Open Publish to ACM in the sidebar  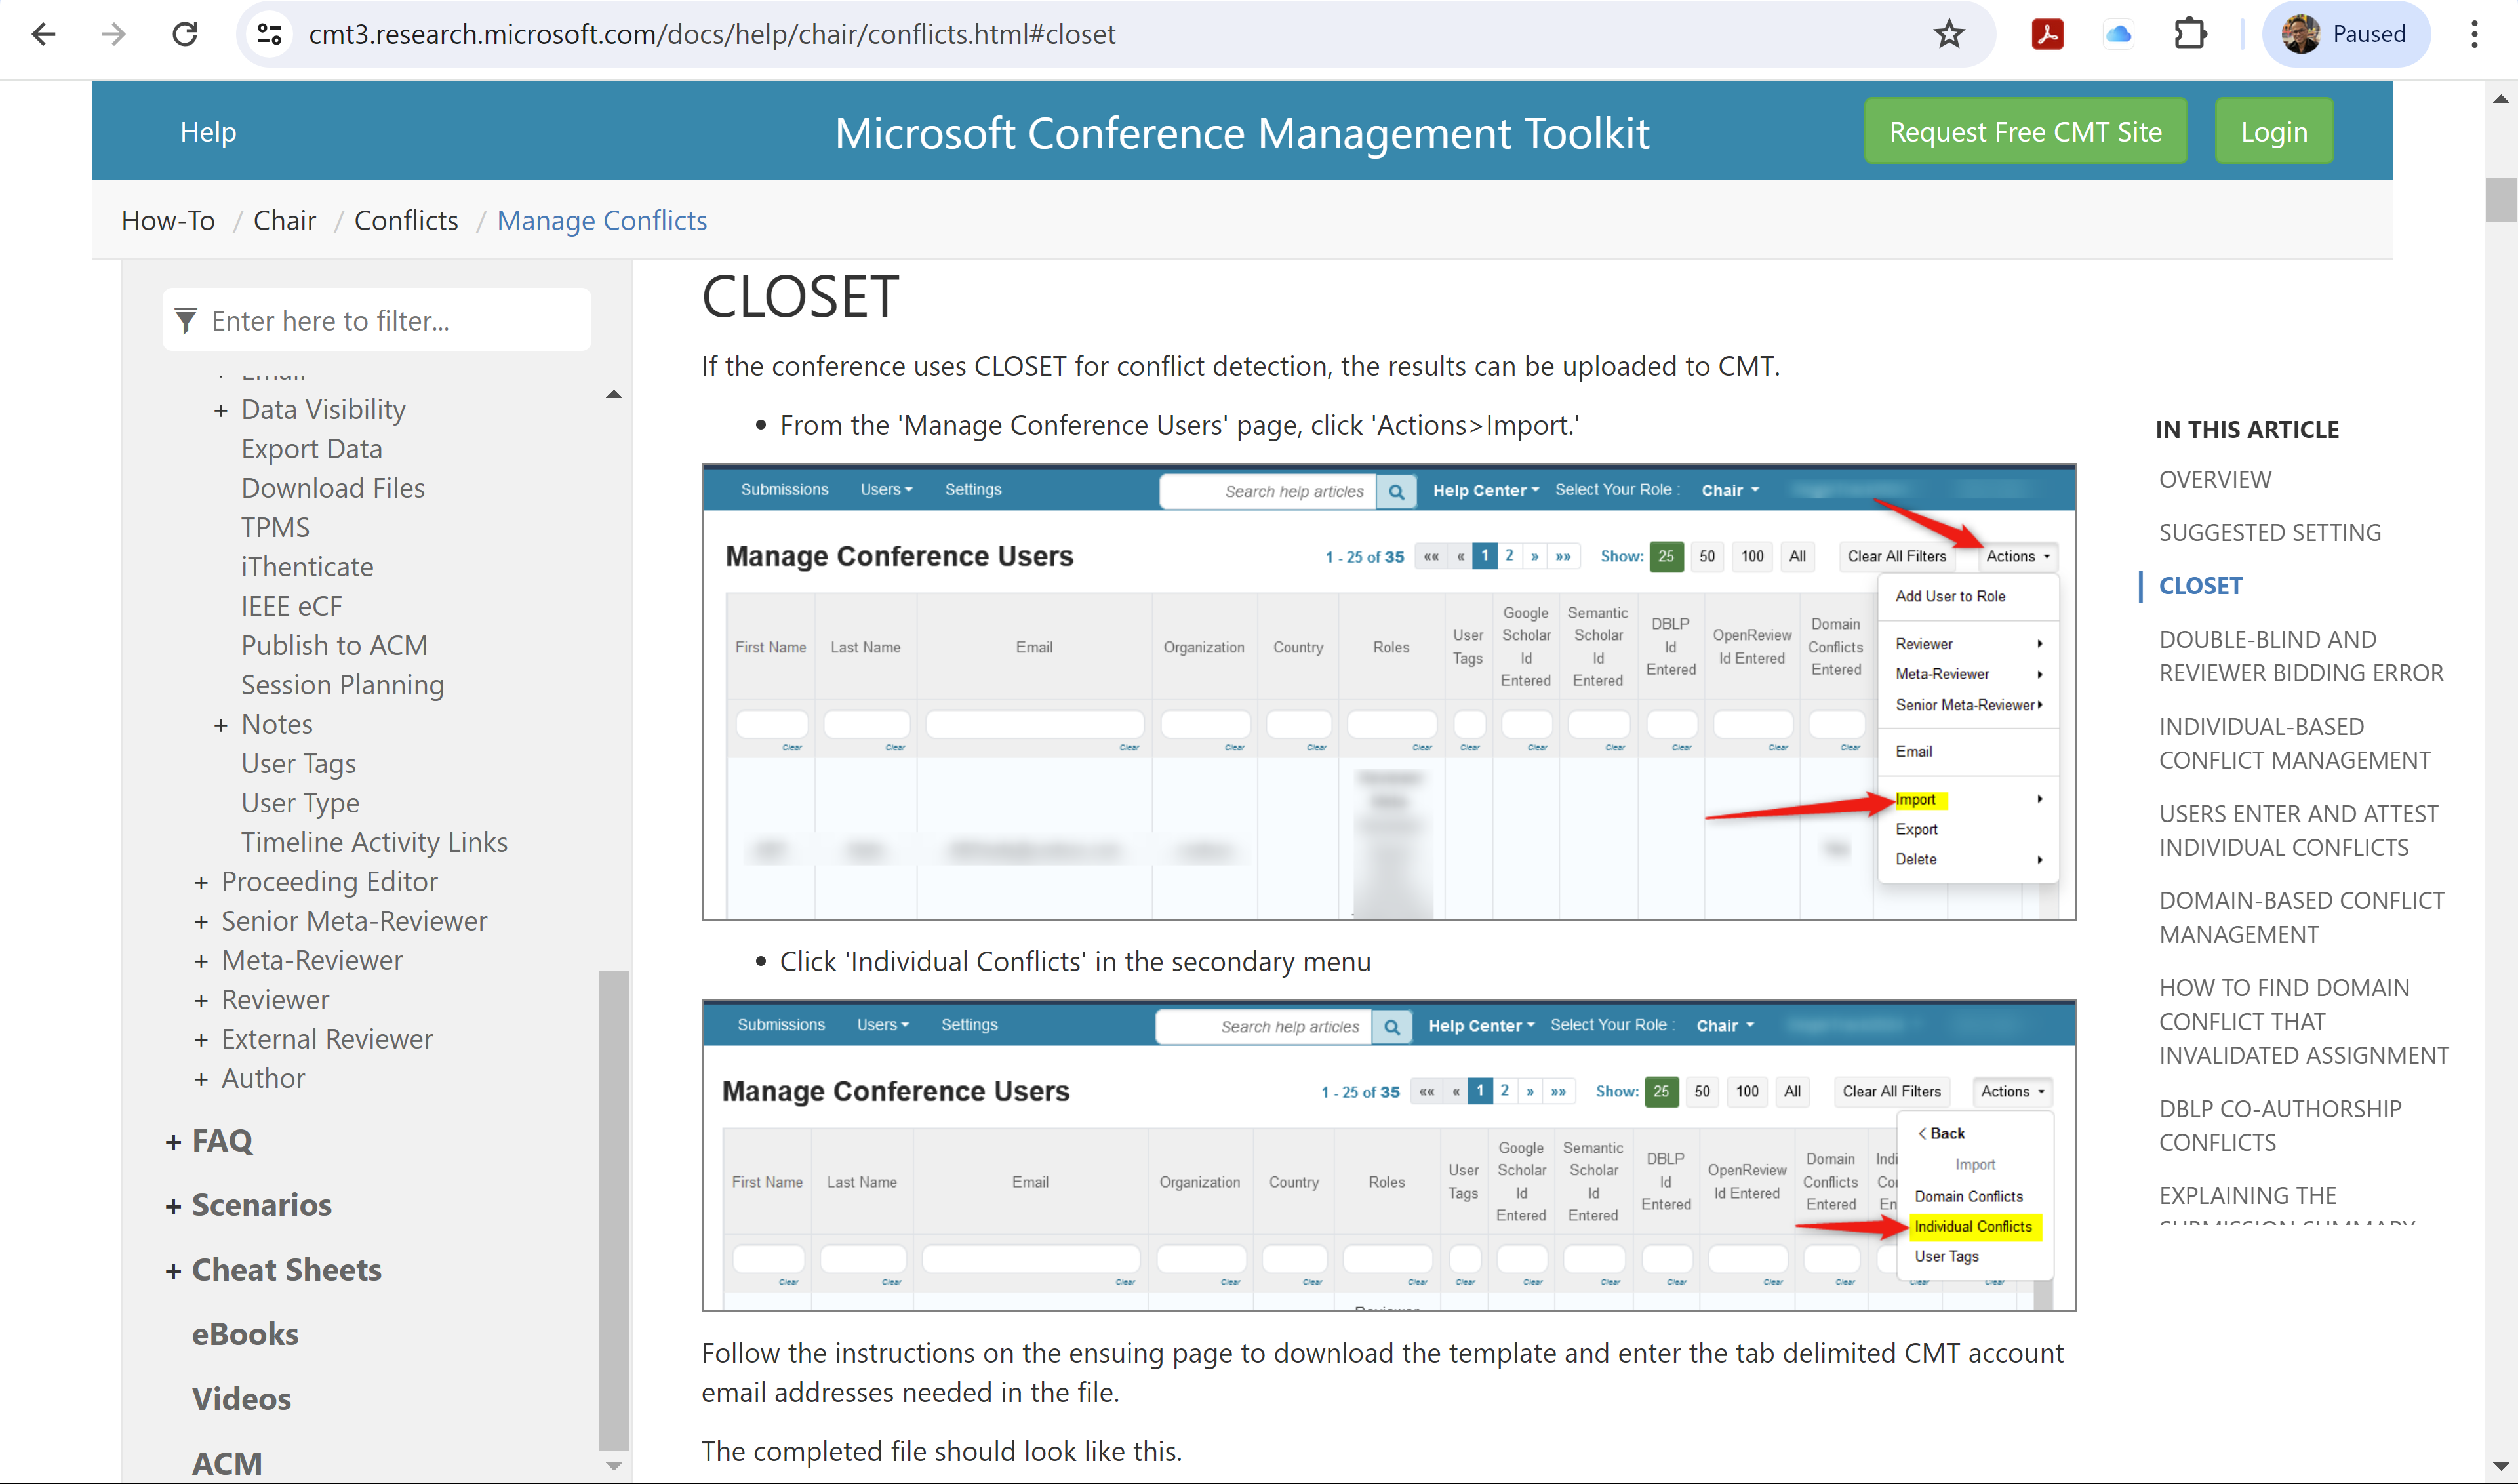coord(334,646)
